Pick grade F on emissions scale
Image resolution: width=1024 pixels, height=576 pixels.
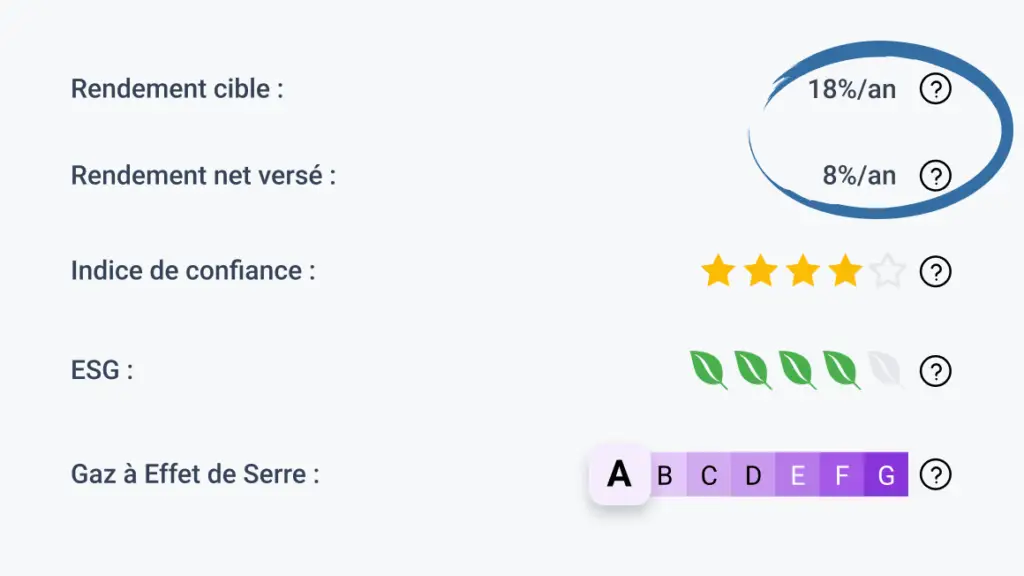point(842,474)
